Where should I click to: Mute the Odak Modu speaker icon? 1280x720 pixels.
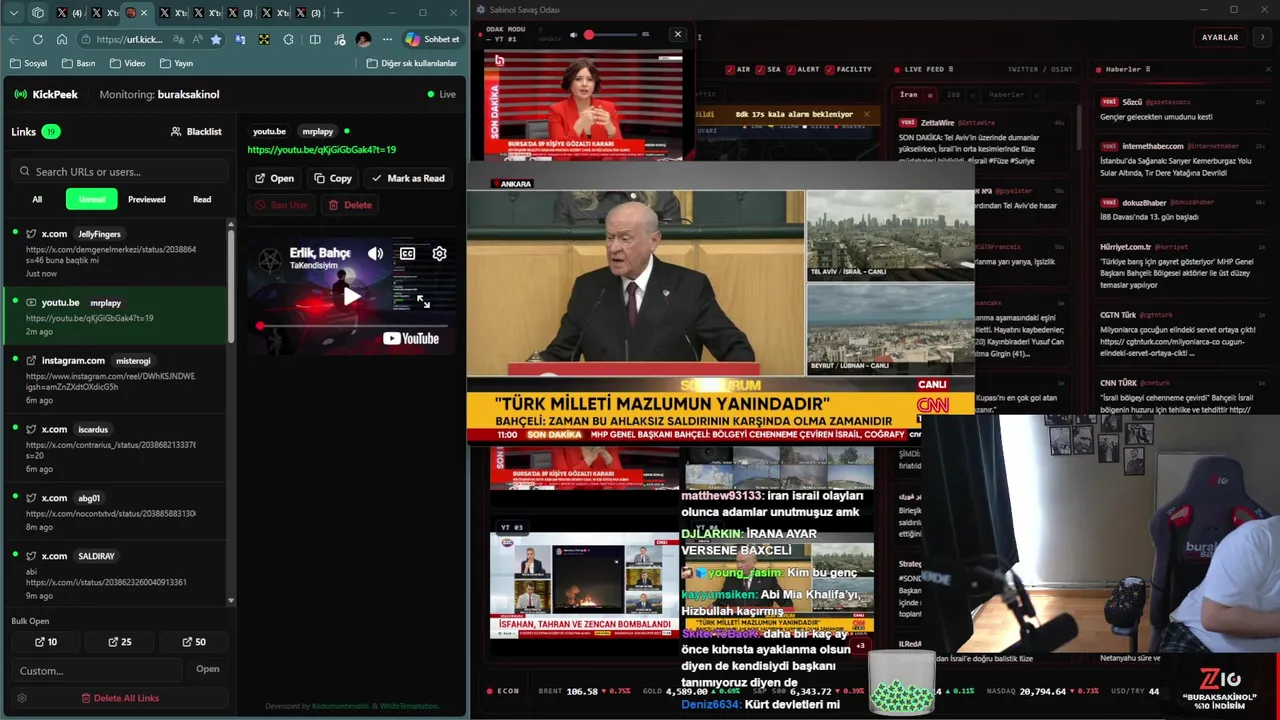pyautogui.click(x=574, y=35)
